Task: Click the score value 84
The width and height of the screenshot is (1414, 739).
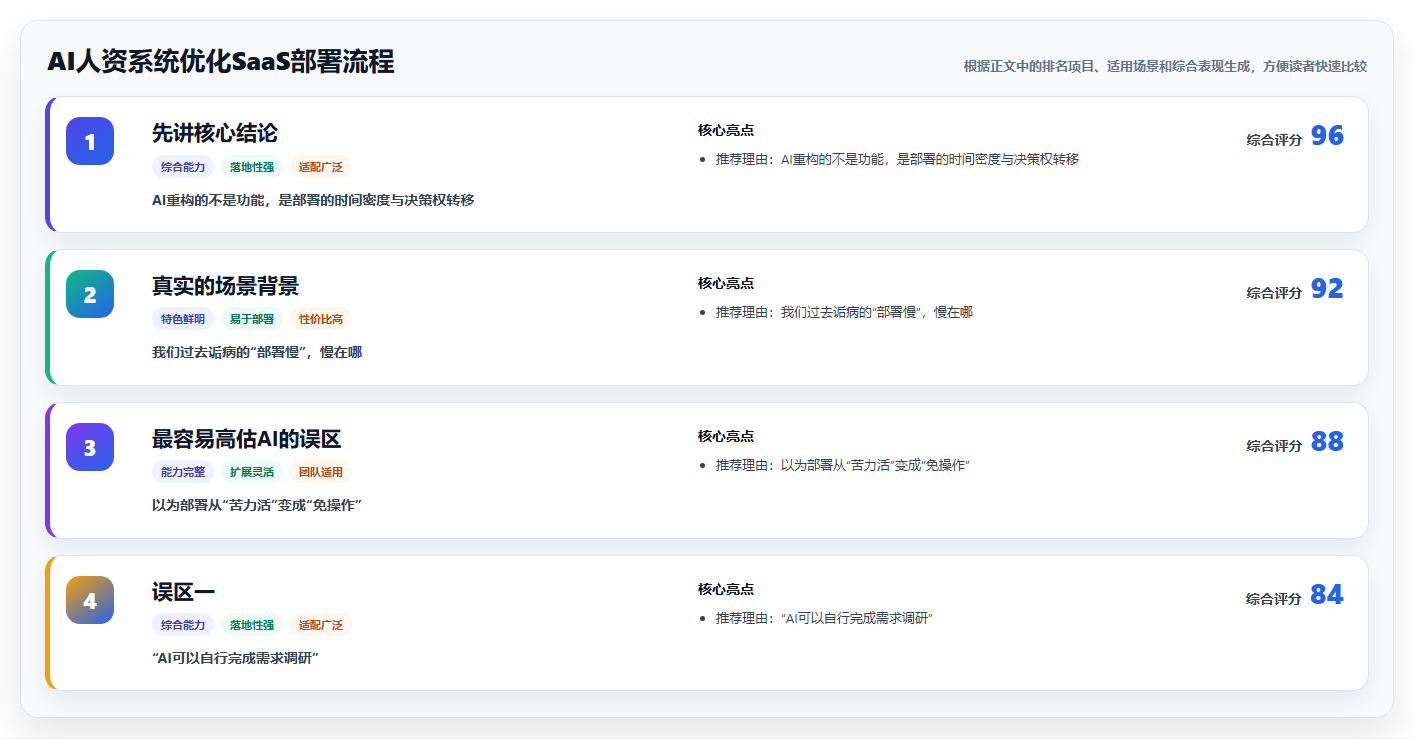Action: coord(1327,595)
